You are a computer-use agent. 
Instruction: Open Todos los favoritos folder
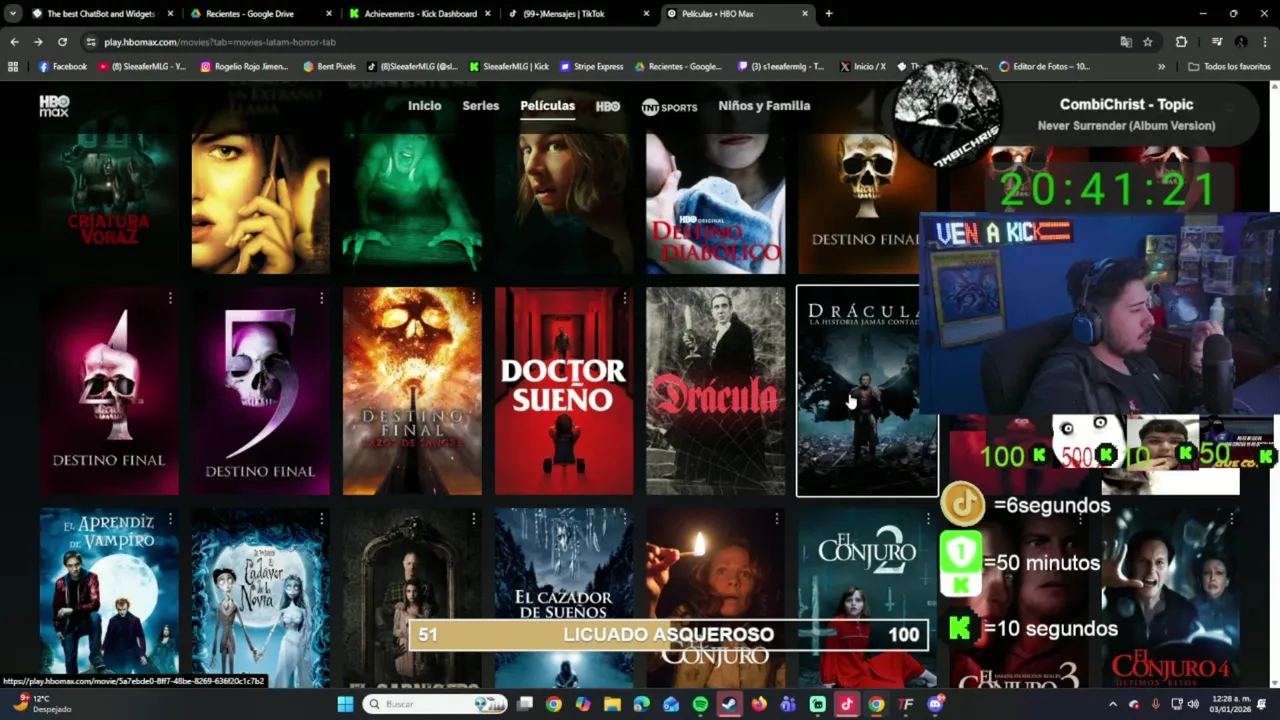coord(1229,66)
